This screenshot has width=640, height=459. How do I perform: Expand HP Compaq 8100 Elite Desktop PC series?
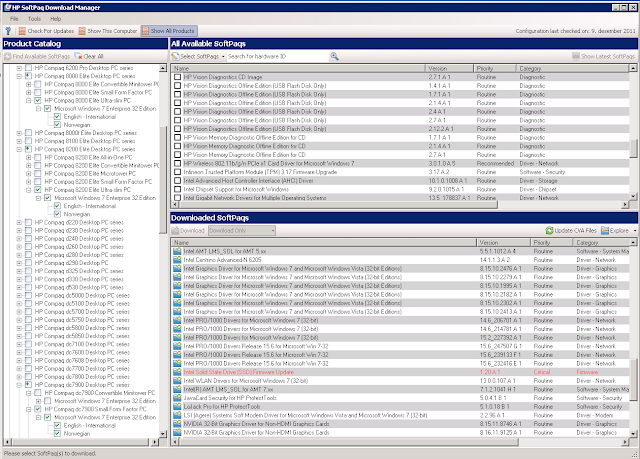[19, 141]
